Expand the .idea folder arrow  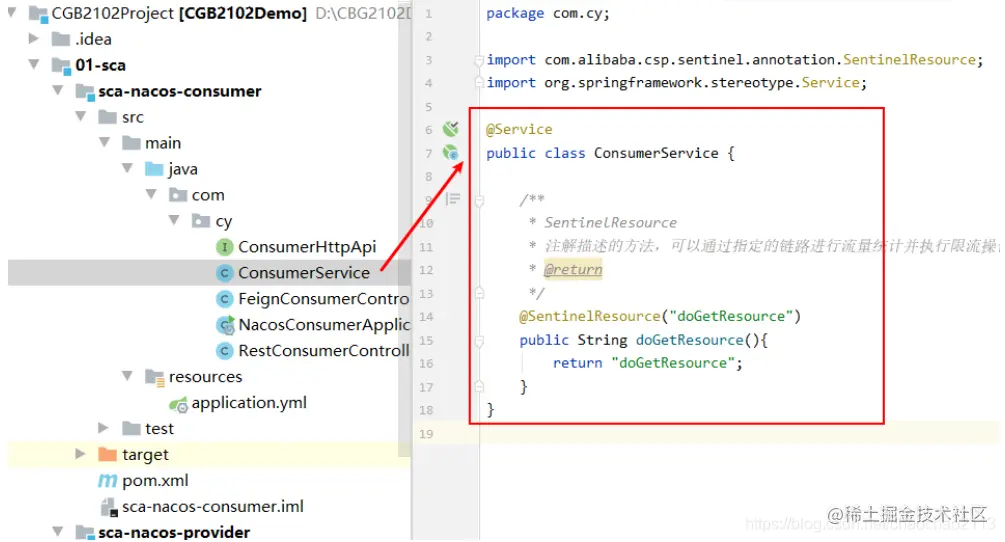tap(34, 38)
